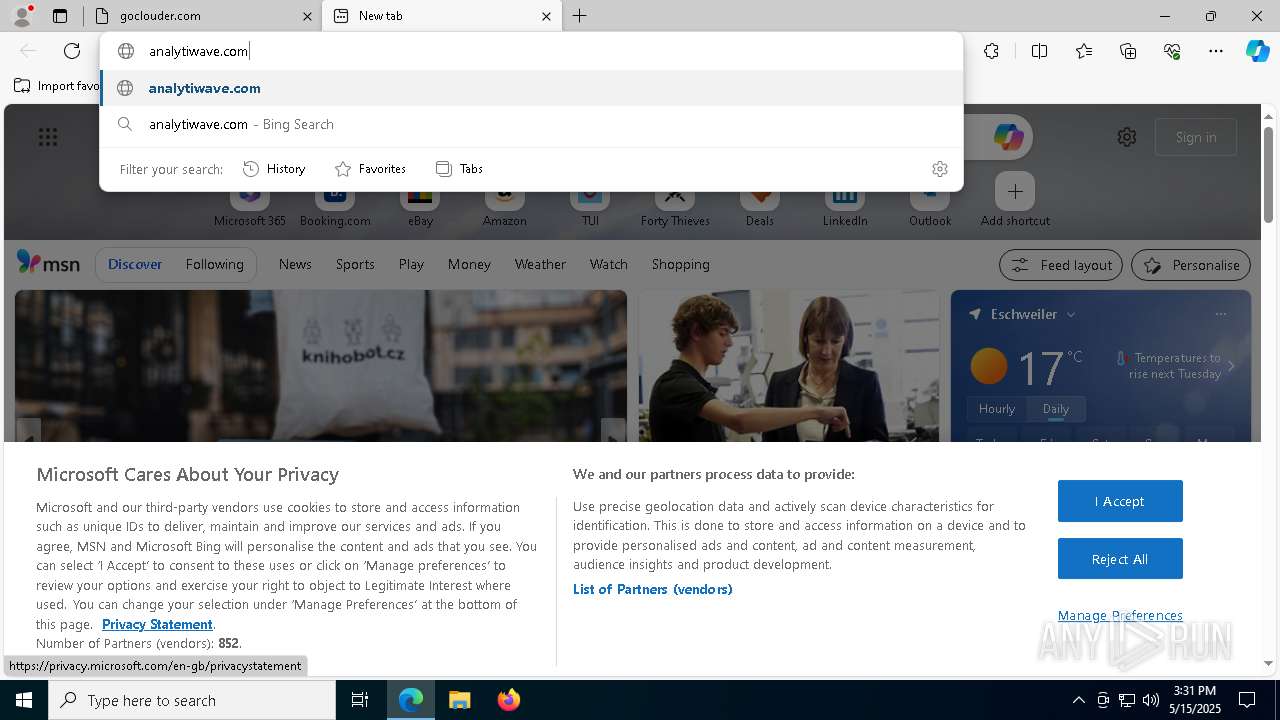Filter search by Tabs
This screenshot has width=1280, height=720.
tap(460, 169)
